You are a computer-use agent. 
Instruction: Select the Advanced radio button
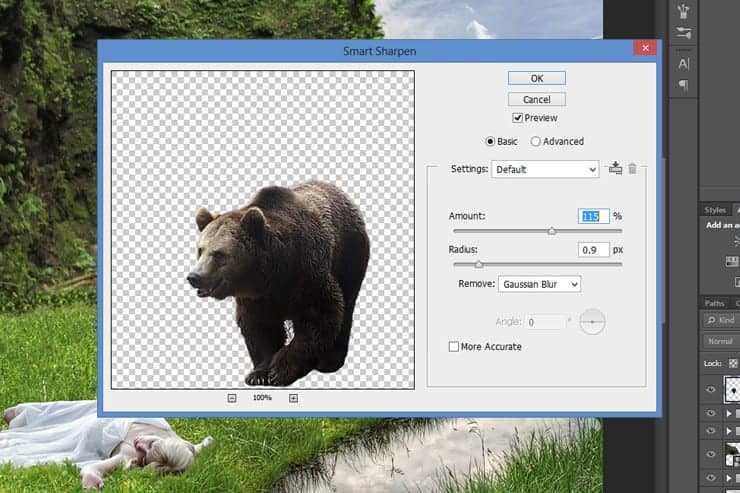(x=536, y=142)
